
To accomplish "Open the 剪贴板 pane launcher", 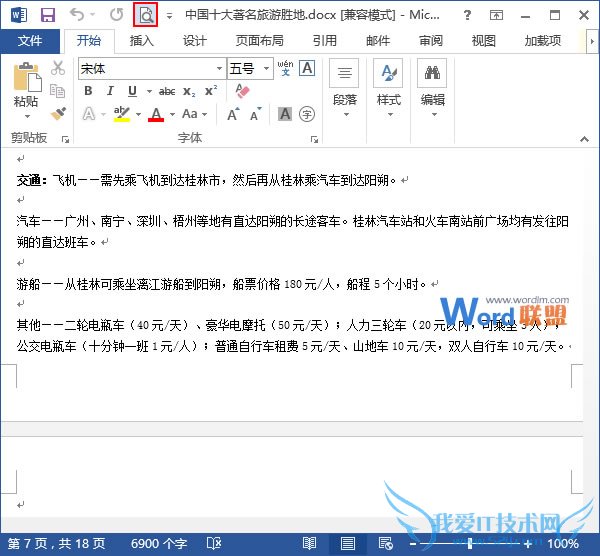I will [x=65, y=139].
